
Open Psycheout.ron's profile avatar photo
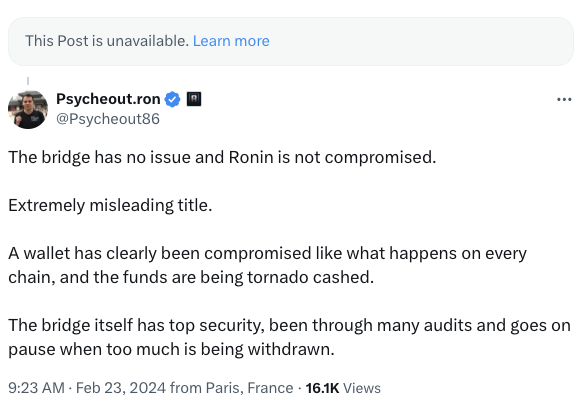(x=28, y=110)
